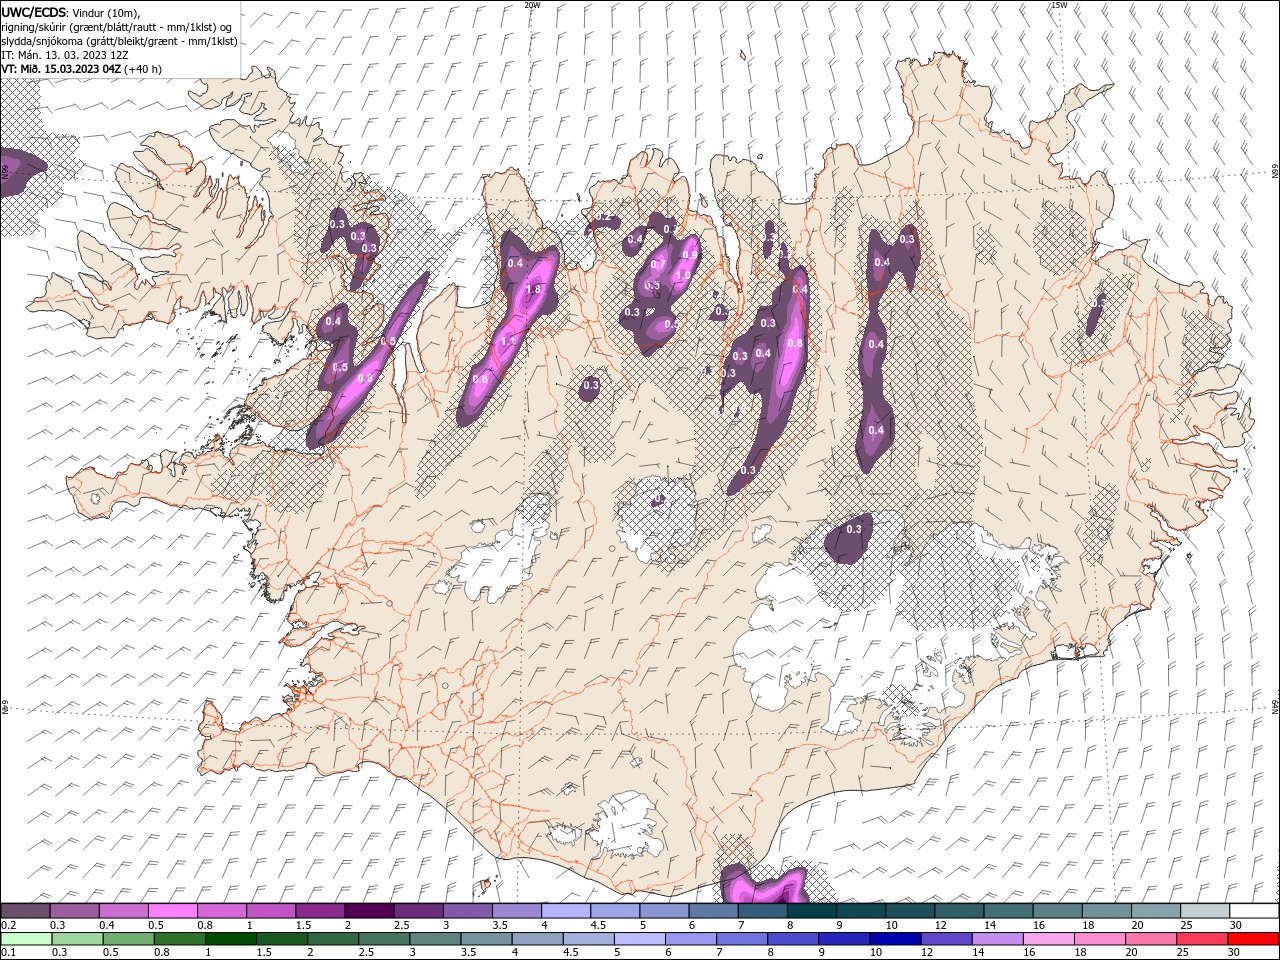Pick the light gray 25 swatch in top legend row
This screenshot has height=960, width=1280.
(x=1205, y=911)
